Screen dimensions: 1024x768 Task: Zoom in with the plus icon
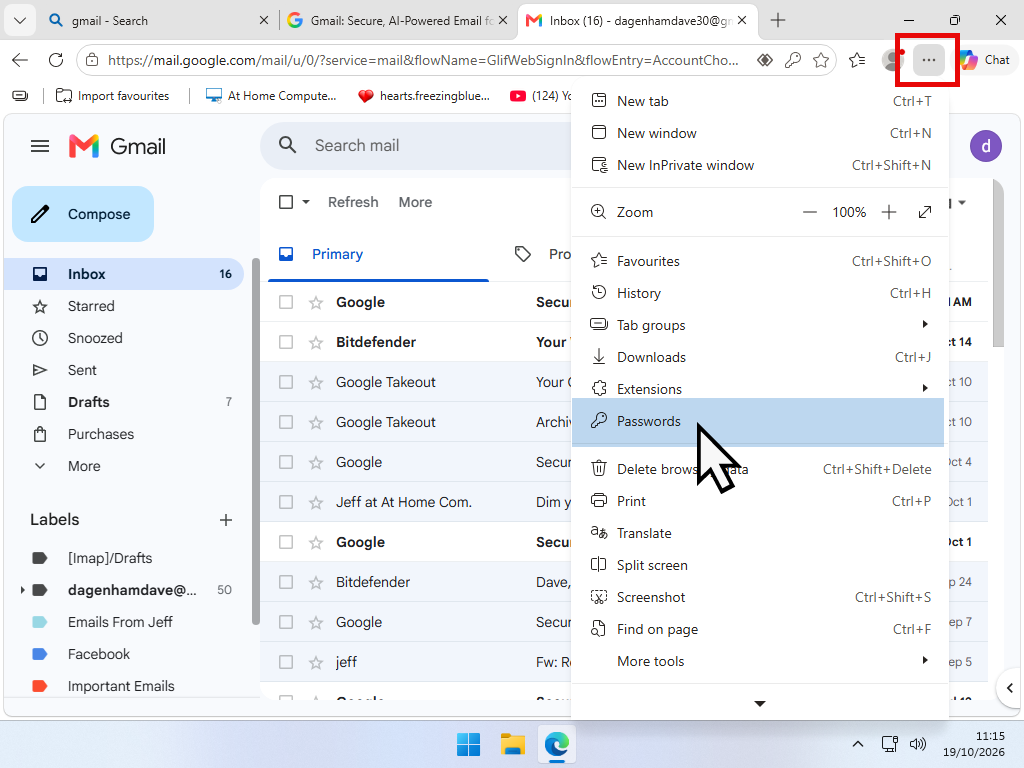[x=888, y=212]
